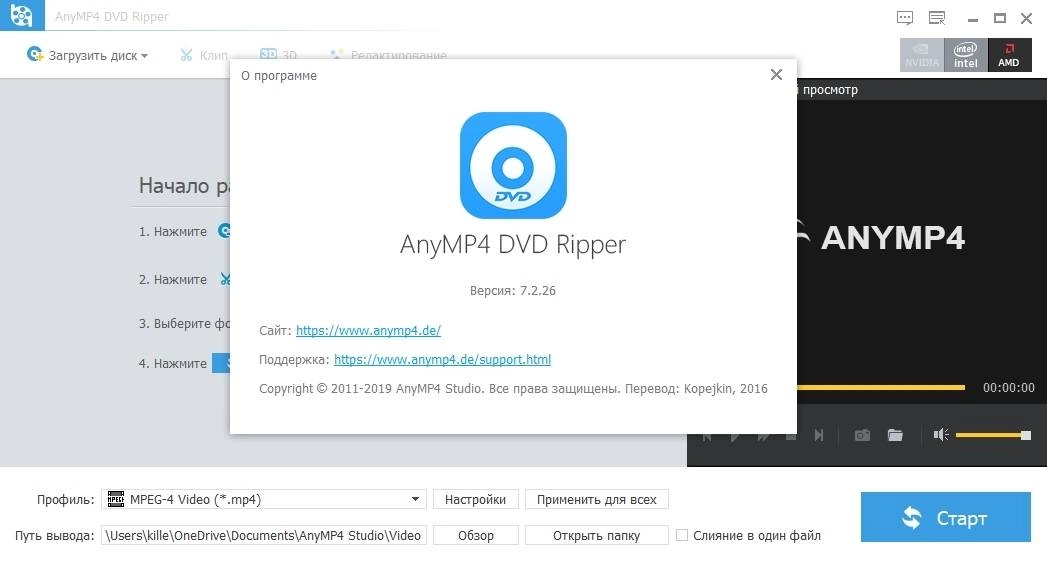Screen dimensions: 1047x571
Task: Close the О программе dialog
Action: (x=776, y=75)
